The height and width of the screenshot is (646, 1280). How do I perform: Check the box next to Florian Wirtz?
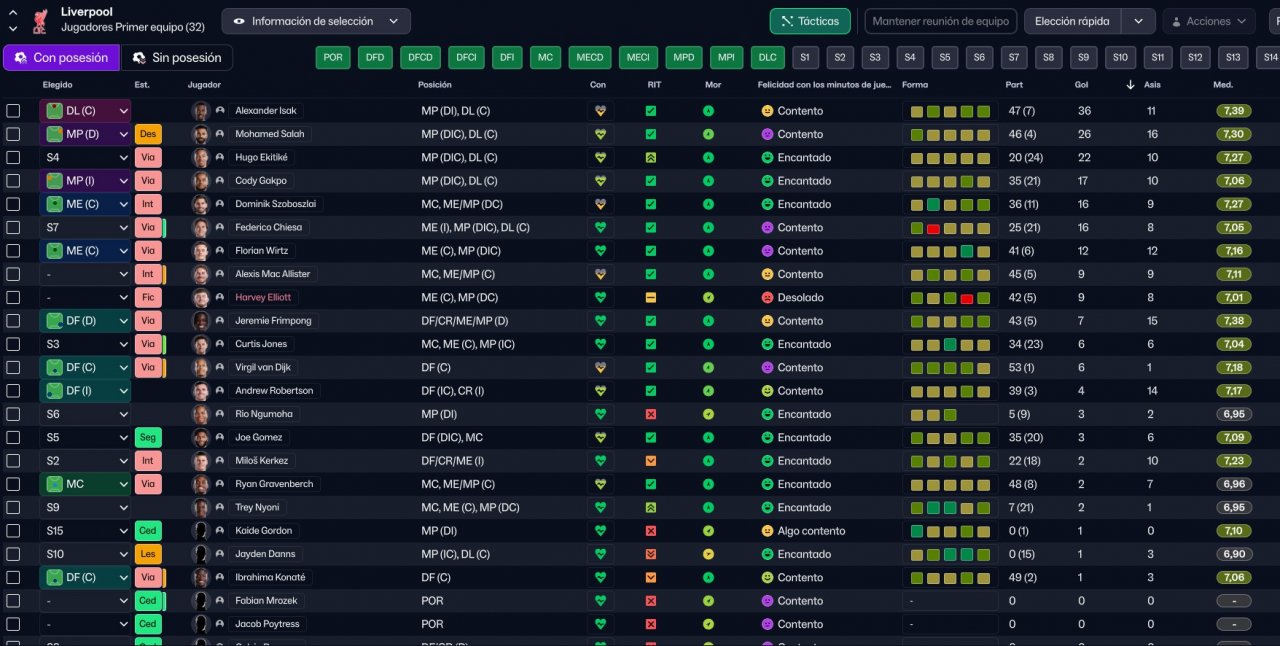(x=13, y=251)
